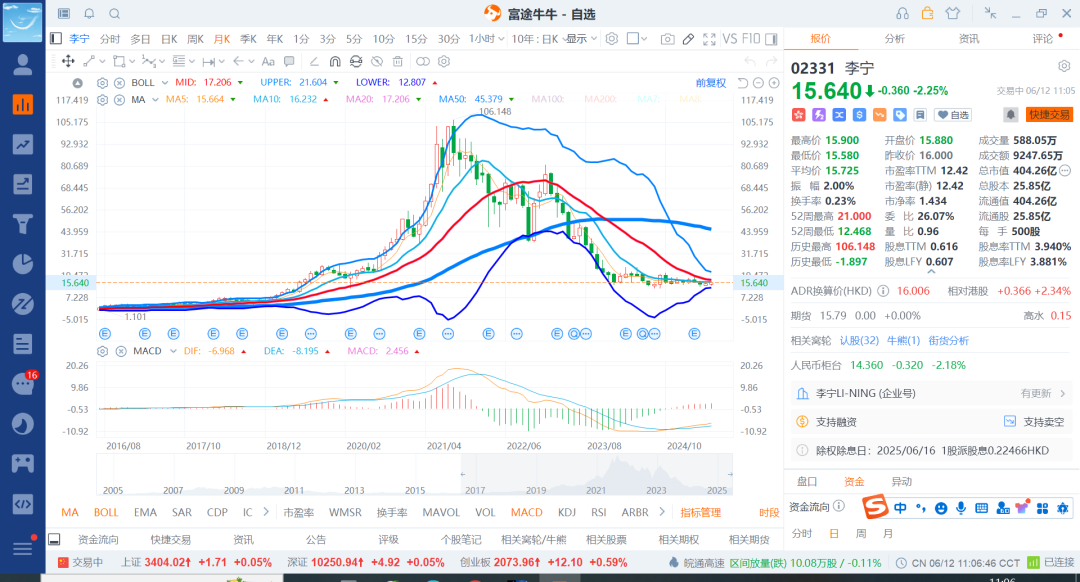Screen dimensions: 1080x582
Task: Open the notification bell in title bar
Action: point(90,14)
